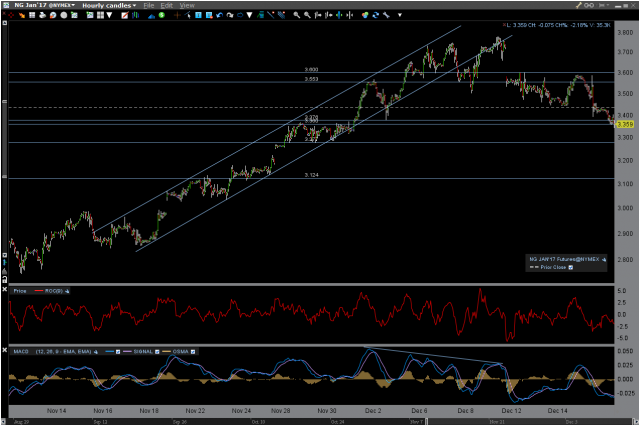The width and height of the screenshot is (640, 426).
Task: Click the highlighted 3.359 current price label
Action: pos(625,124)
